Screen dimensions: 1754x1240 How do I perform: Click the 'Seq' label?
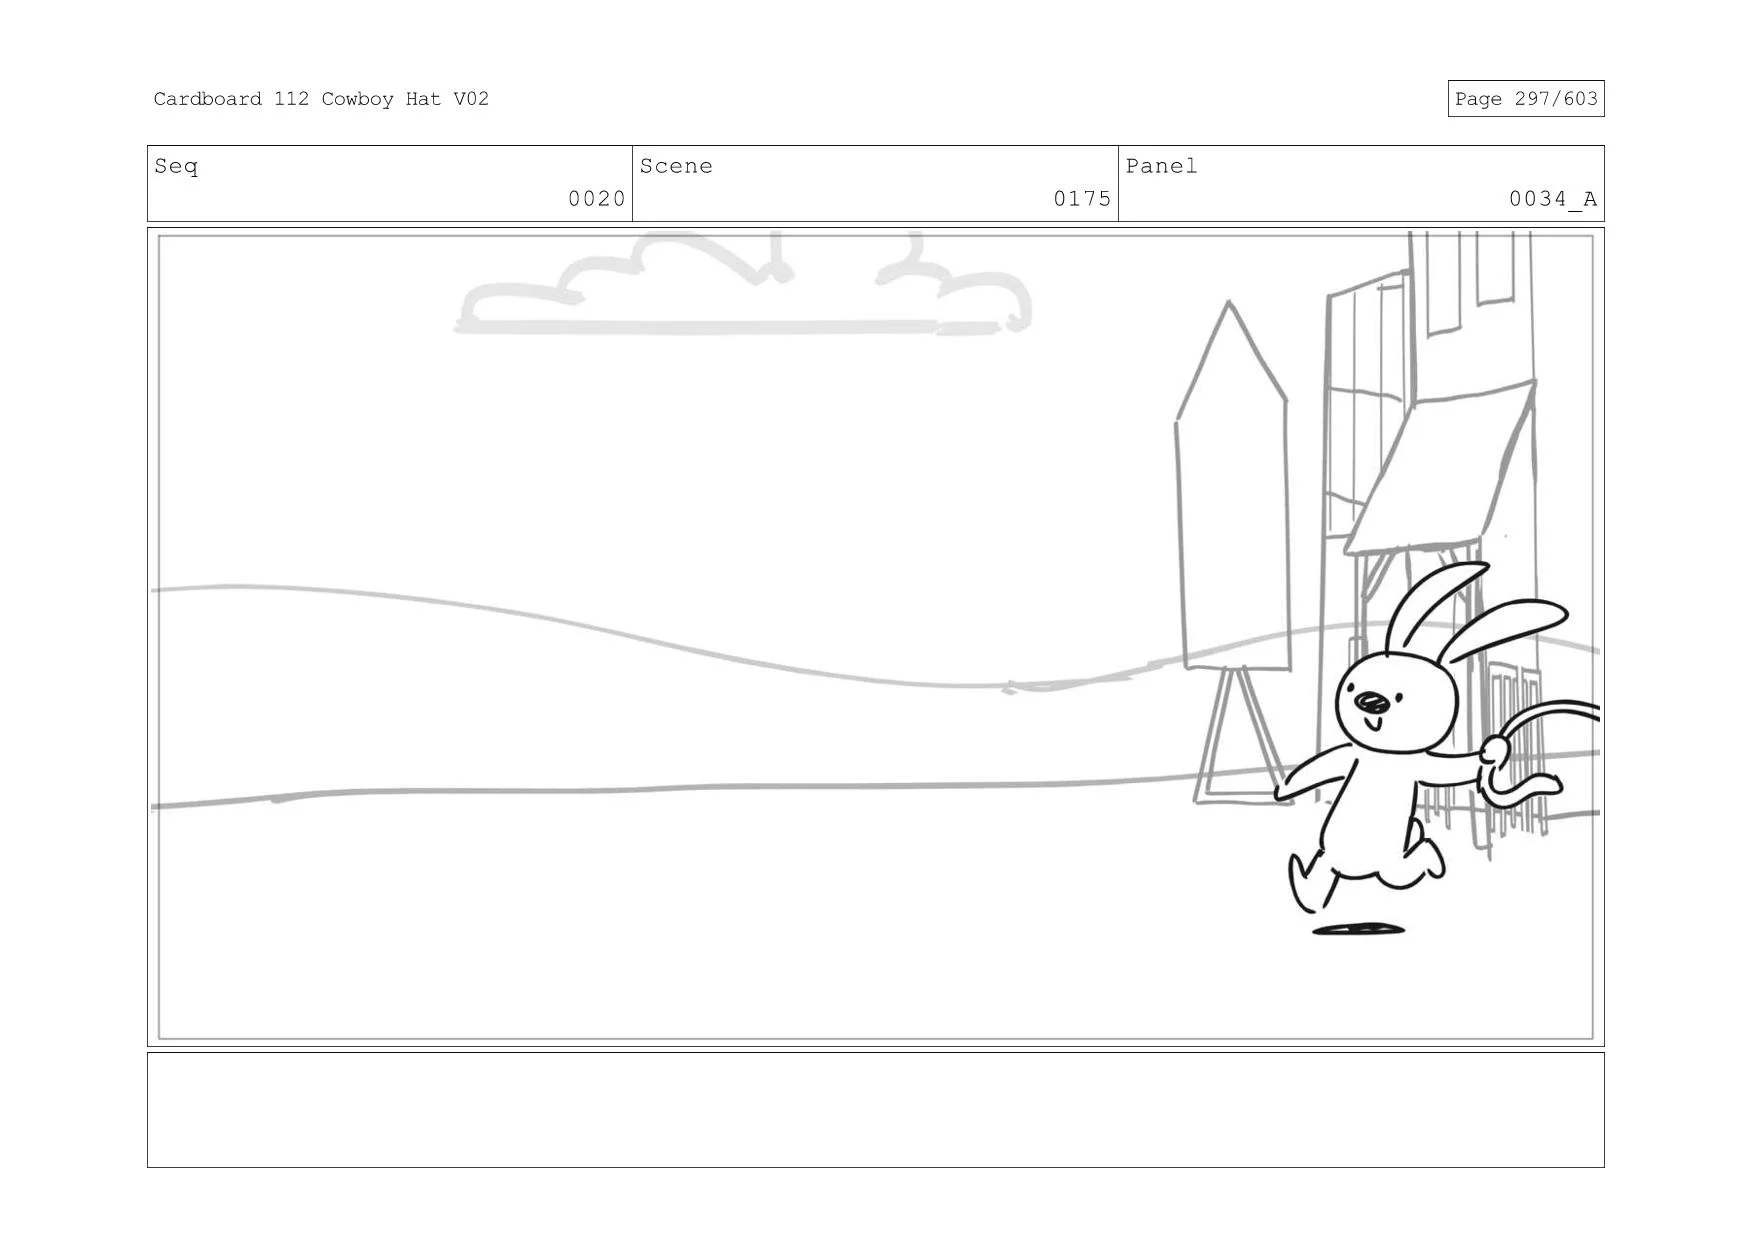click(x=176, y=166)
